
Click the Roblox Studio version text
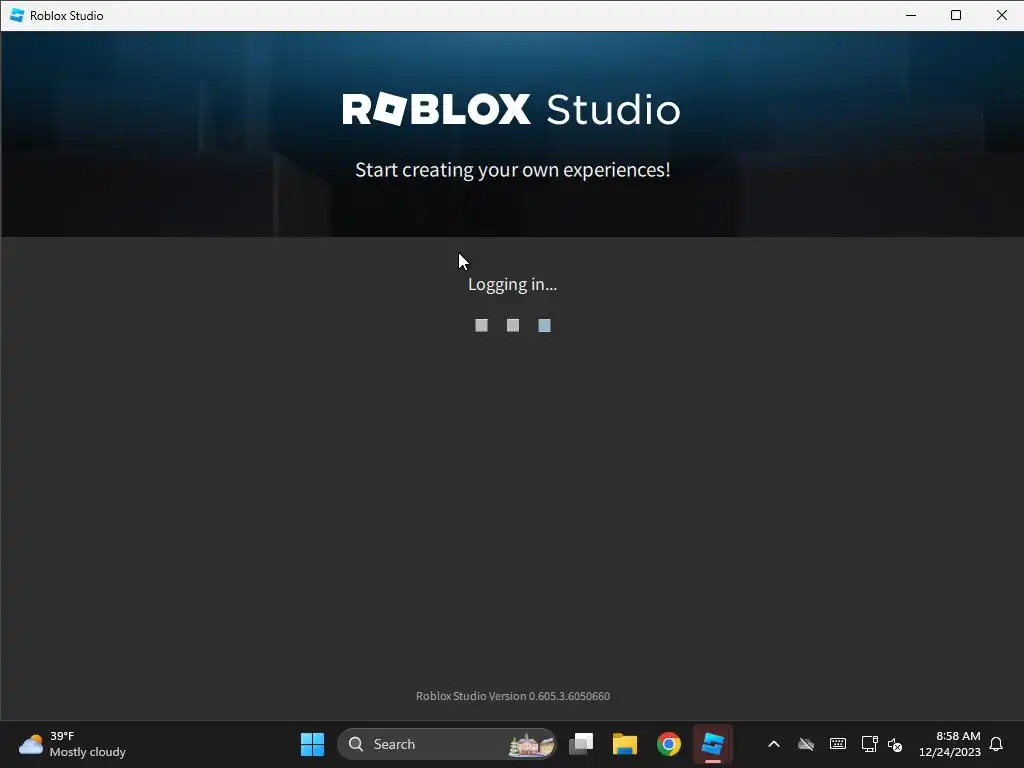click(513, 696)
